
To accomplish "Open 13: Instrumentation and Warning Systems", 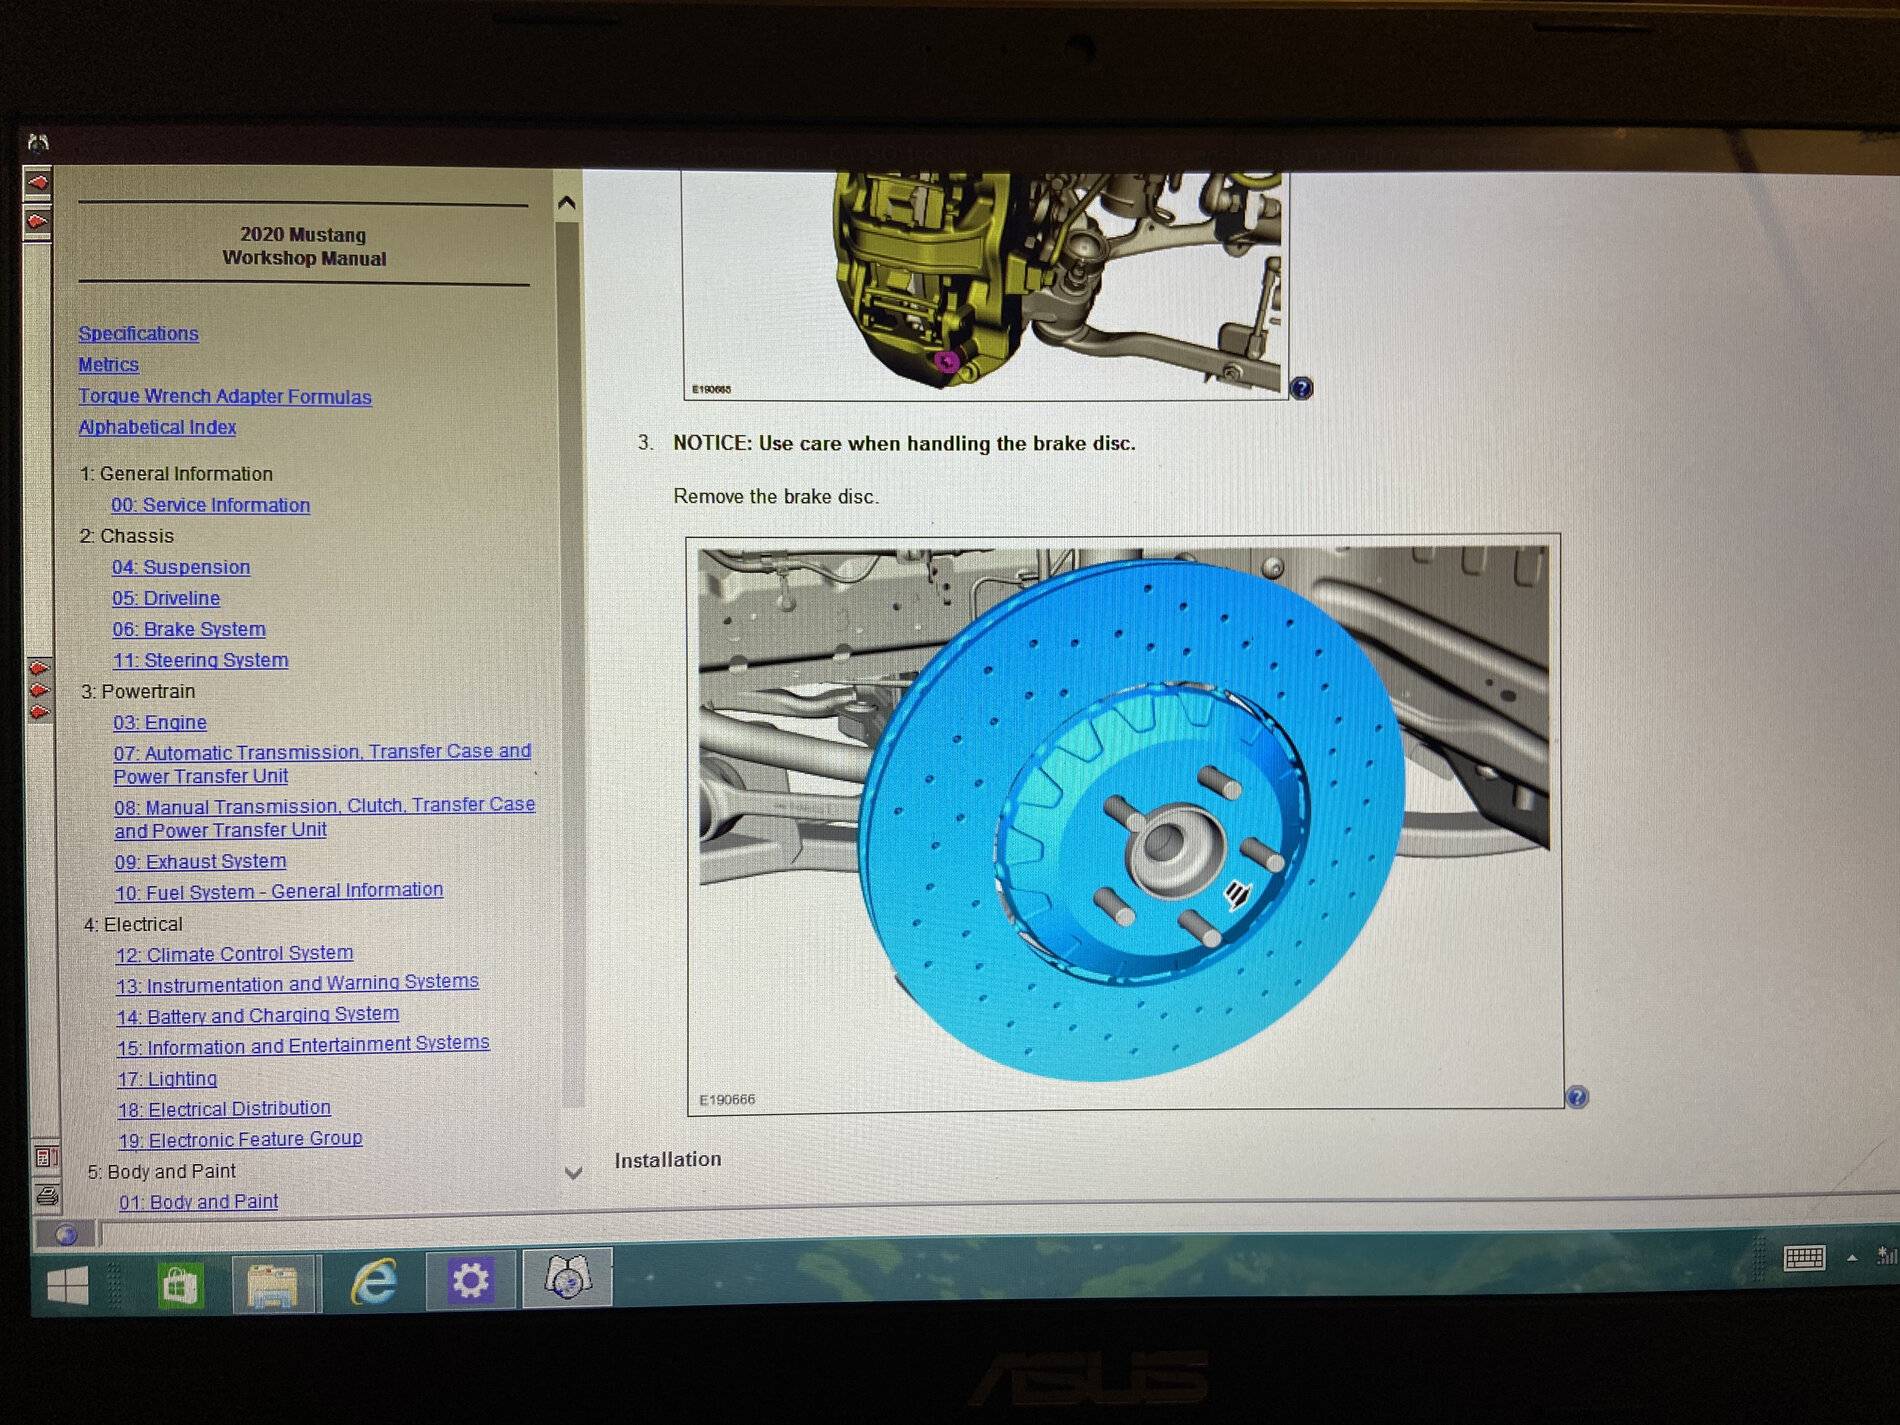I will [297, 984].
